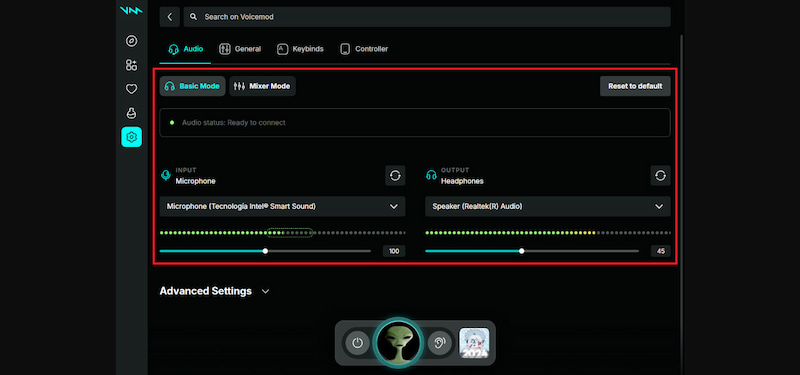Click the search magnifier icon
This screenshot has width=800, height=375.
pyautogui.click(x=193, y=17)
